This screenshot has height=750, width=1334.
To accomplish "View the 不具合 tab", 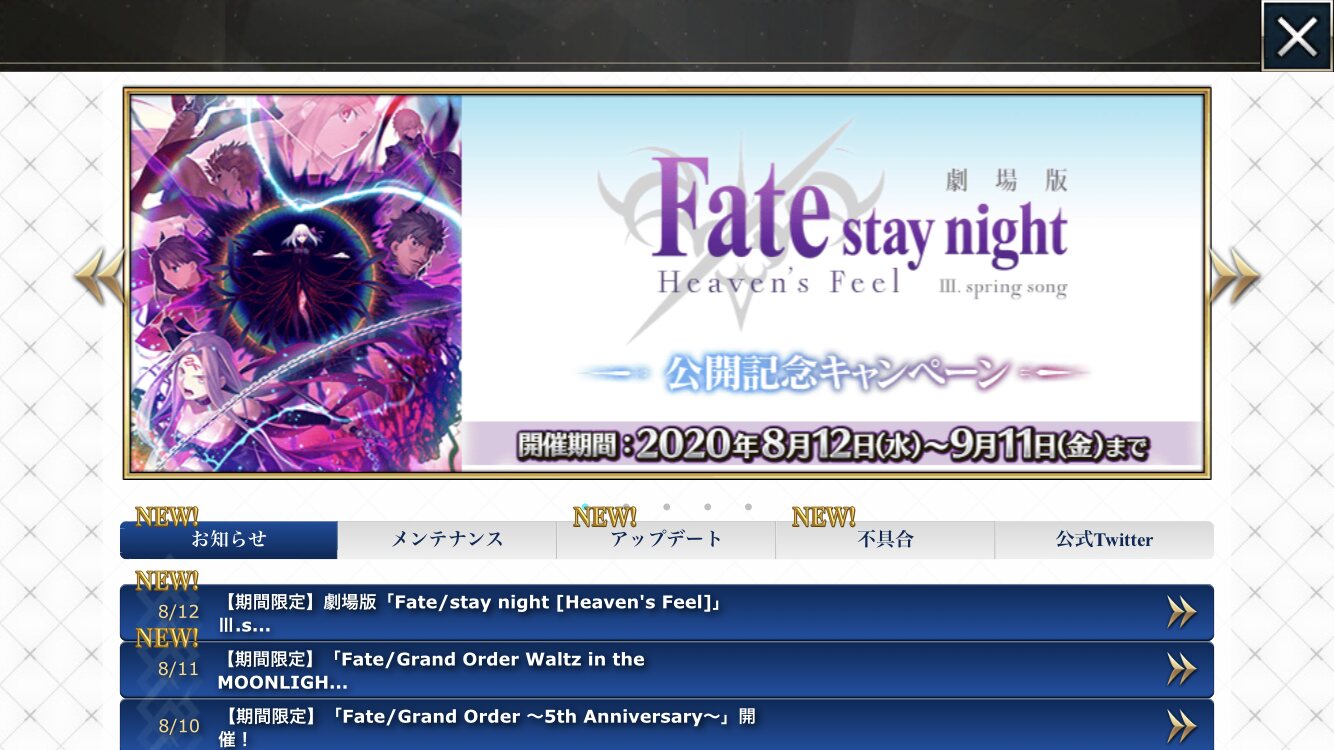I will tap(885, 540).
